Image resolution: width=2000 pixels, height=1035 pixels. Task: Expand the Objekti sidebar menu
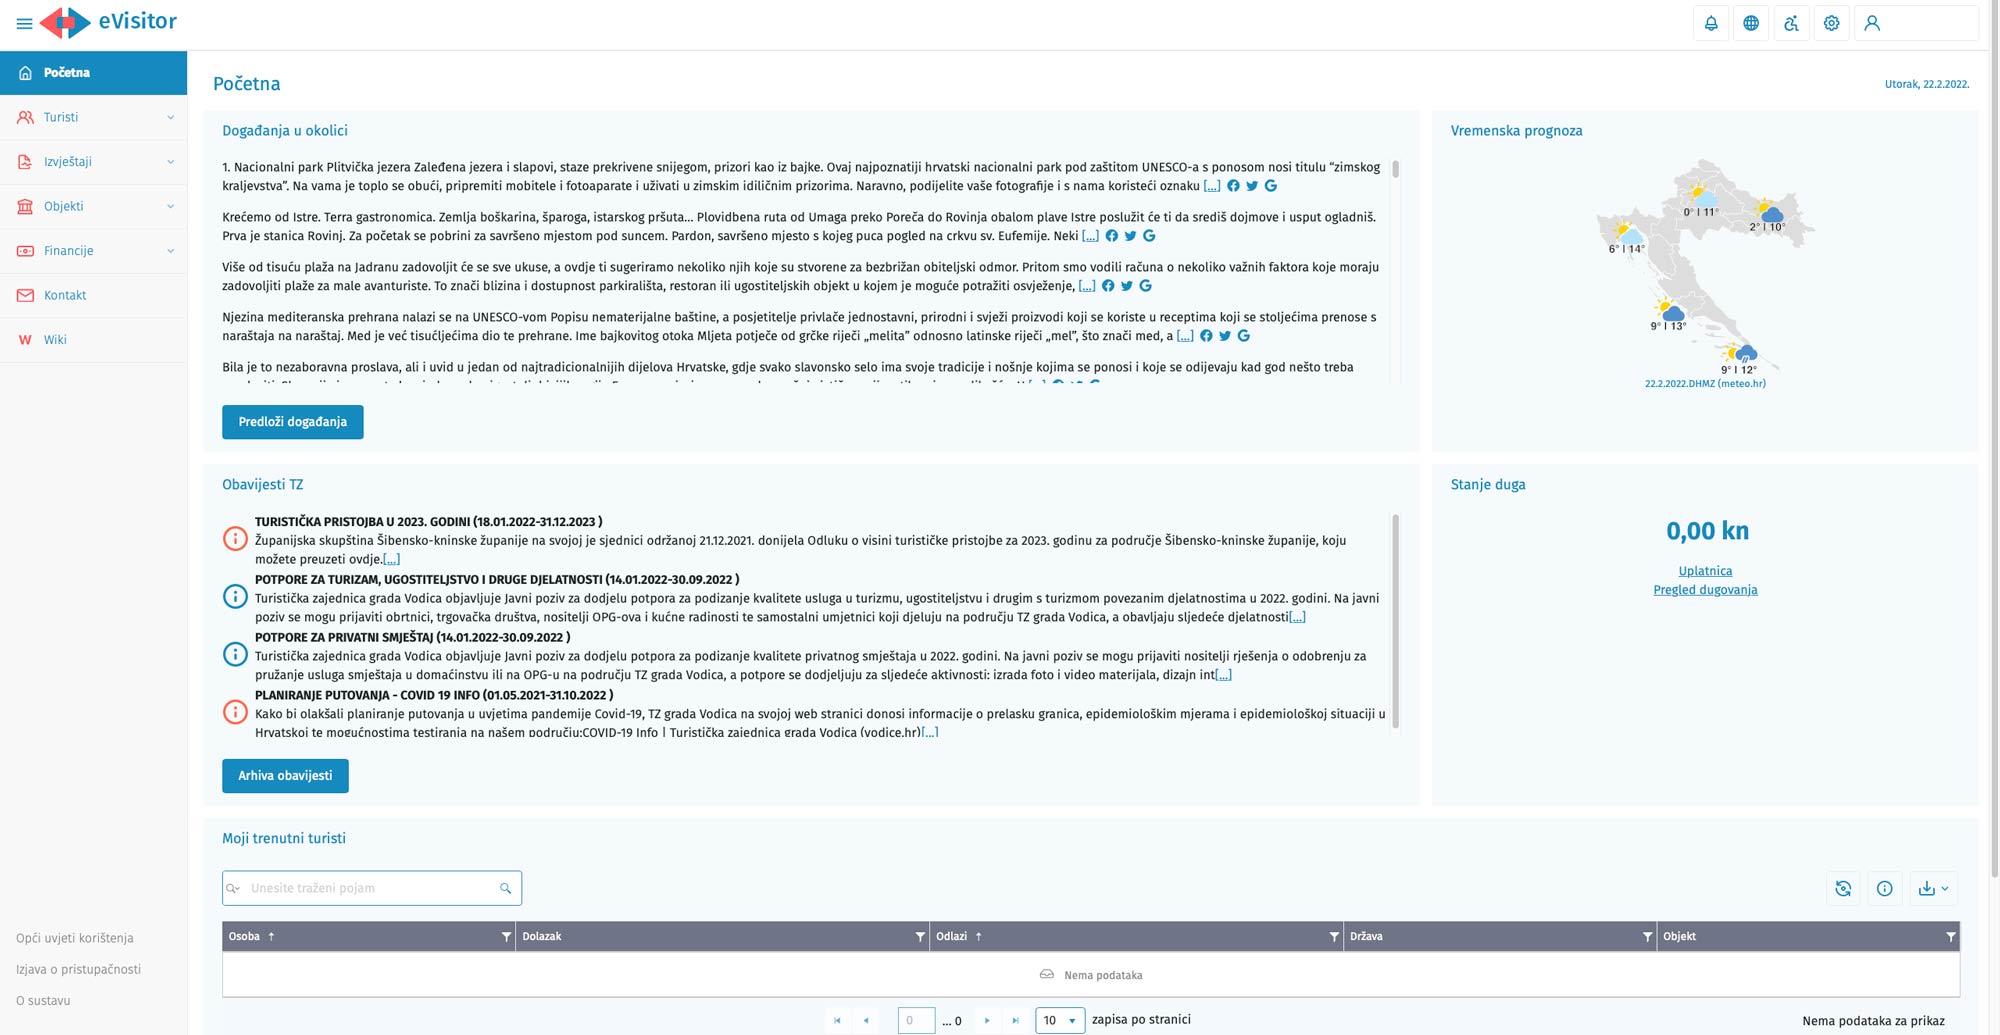(93, 206)
